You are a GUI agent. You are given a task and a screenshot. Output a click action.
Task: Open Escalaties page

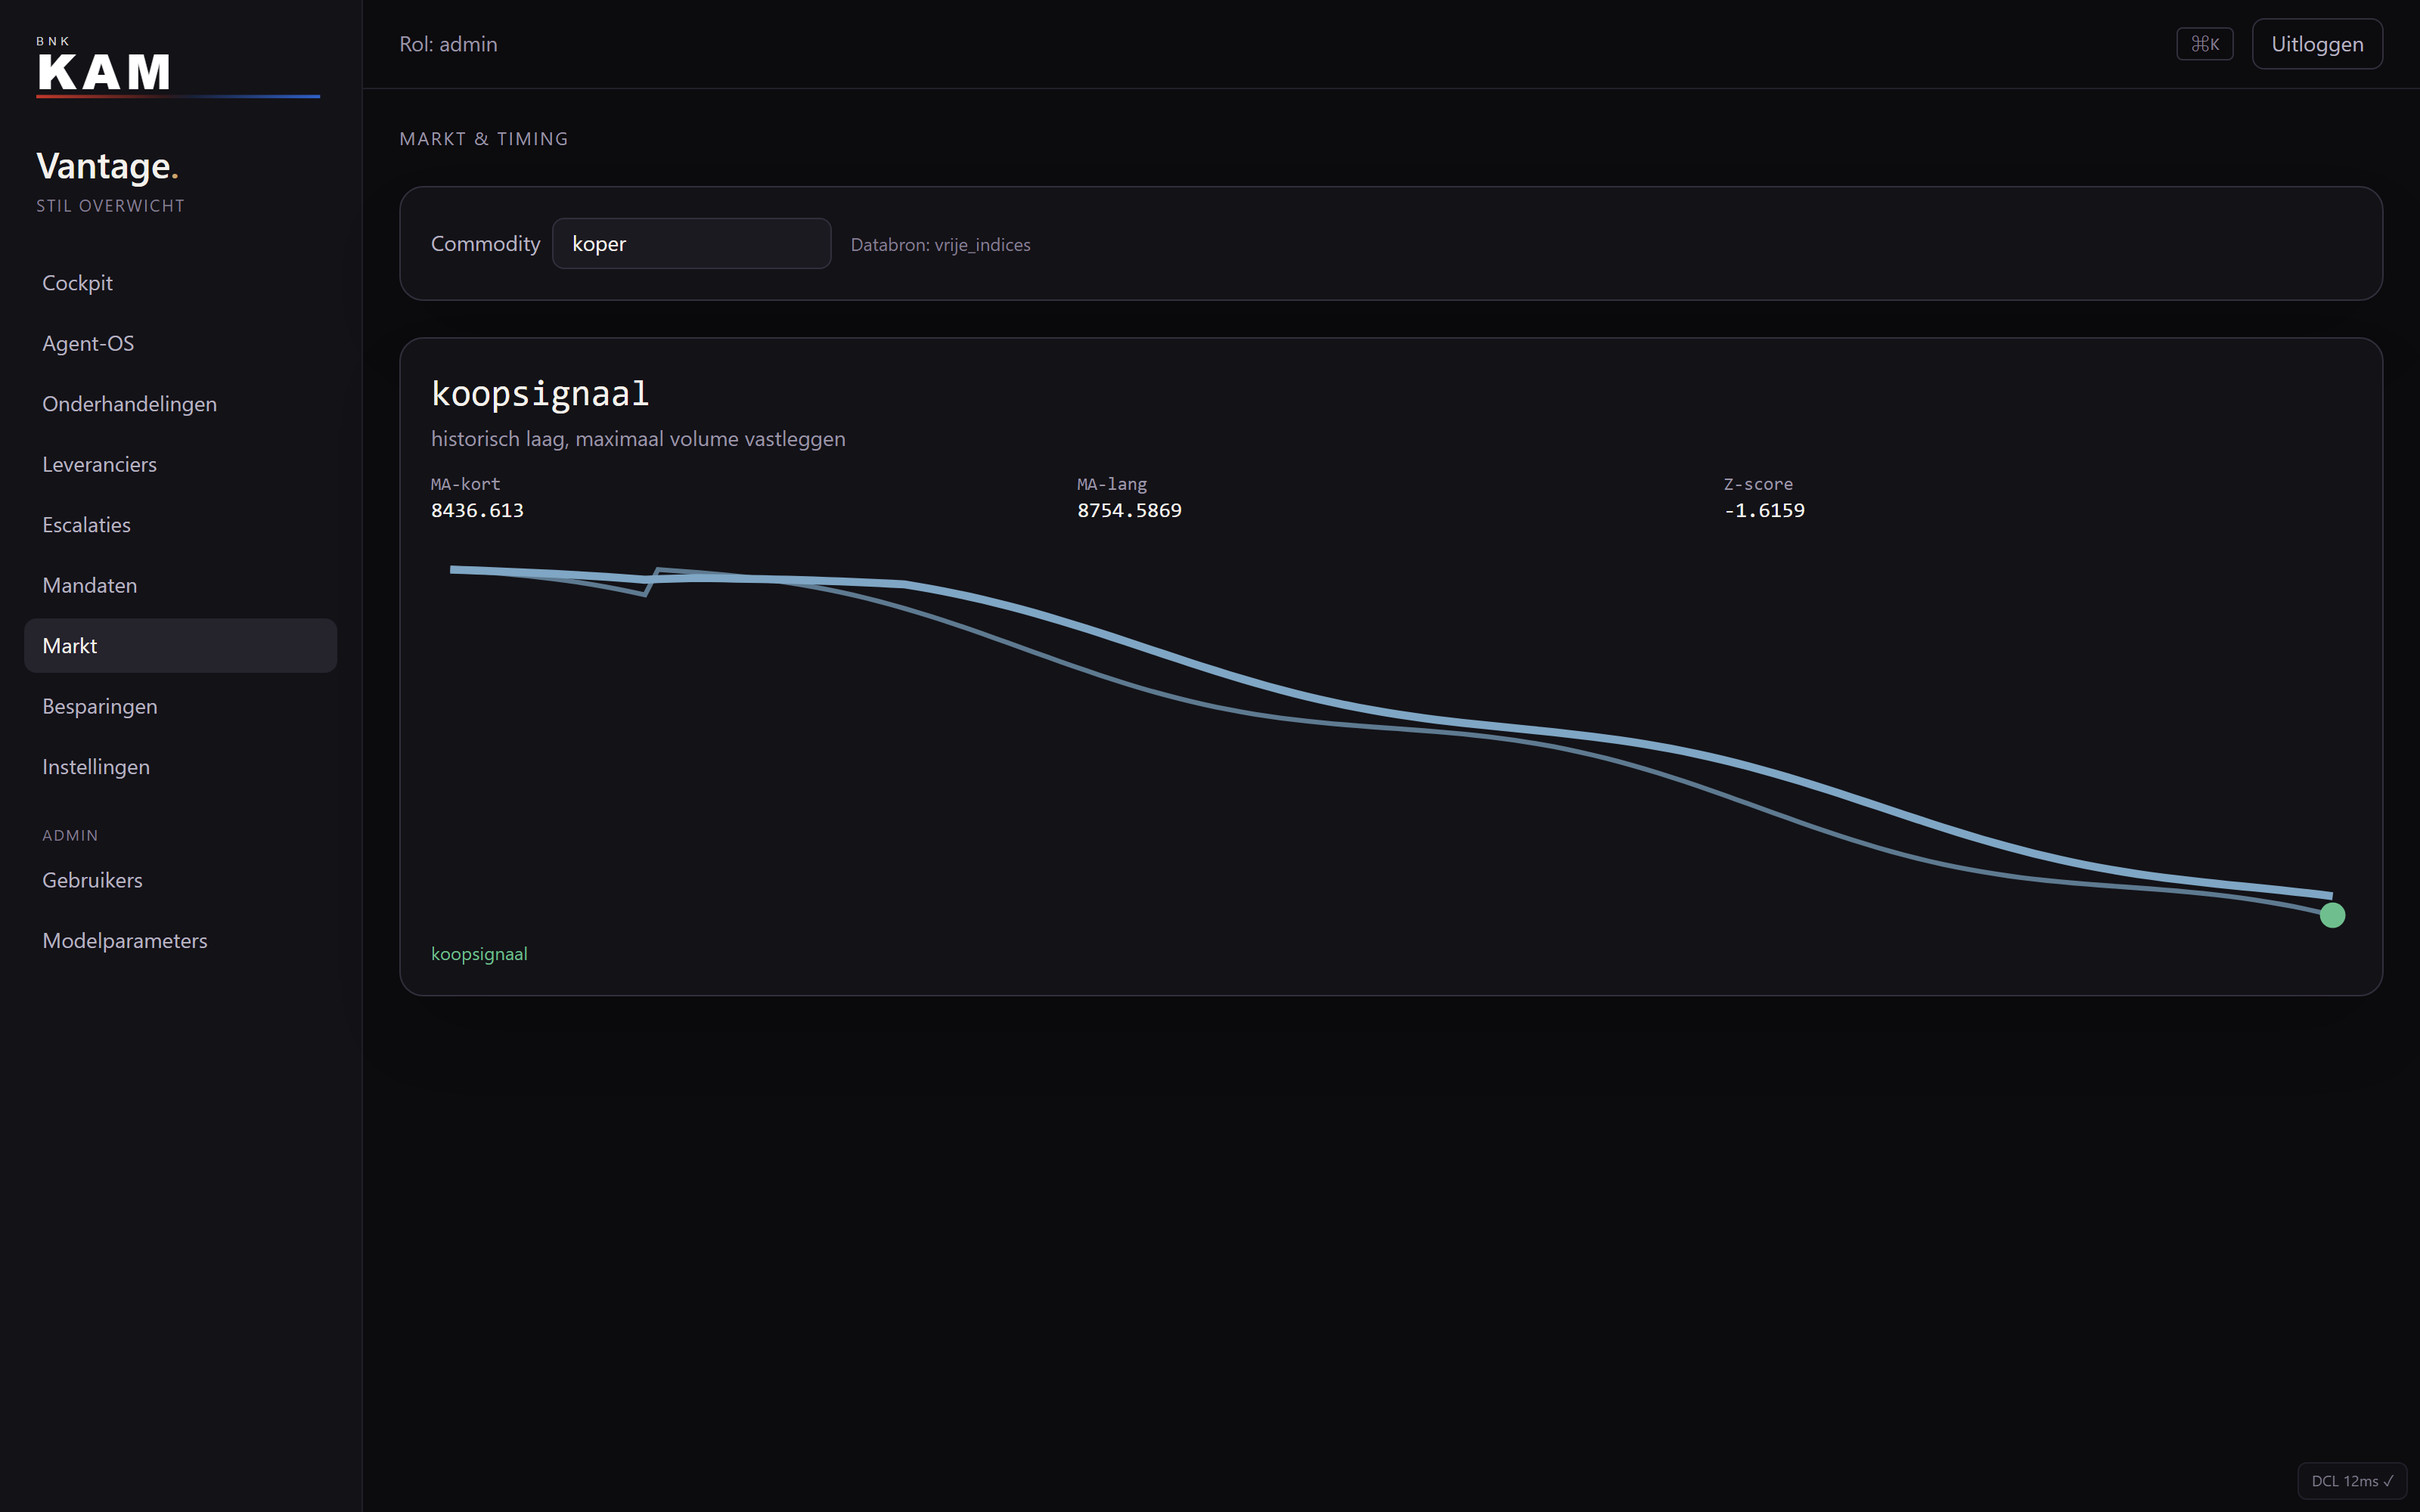[x=180, y=525]
